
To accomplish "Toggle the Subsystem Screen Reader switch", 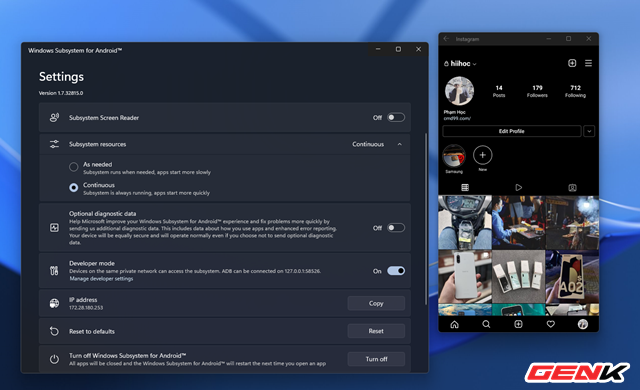I will [396, 117].
